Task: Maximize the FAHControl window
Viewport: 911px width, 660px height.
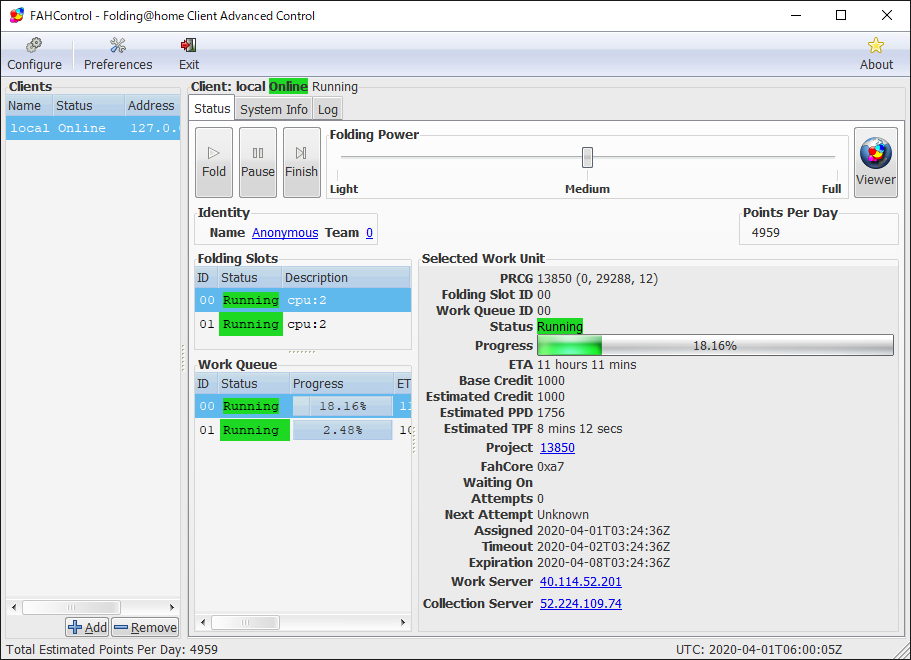Action: click(841, 16)
